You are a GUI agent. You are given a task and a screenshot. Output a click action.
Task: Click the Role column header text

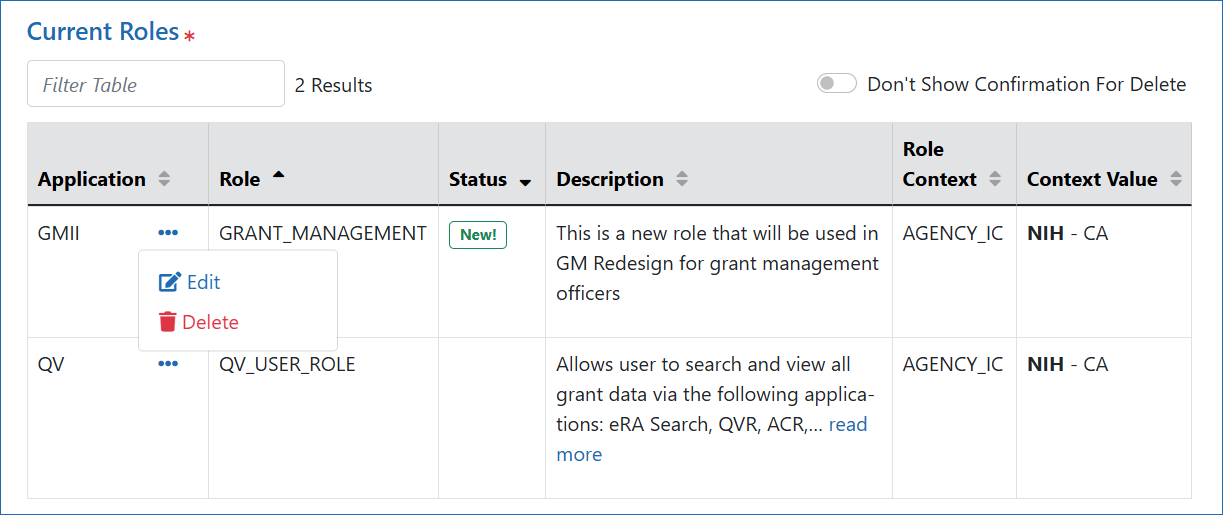click(x=240, y=179)
